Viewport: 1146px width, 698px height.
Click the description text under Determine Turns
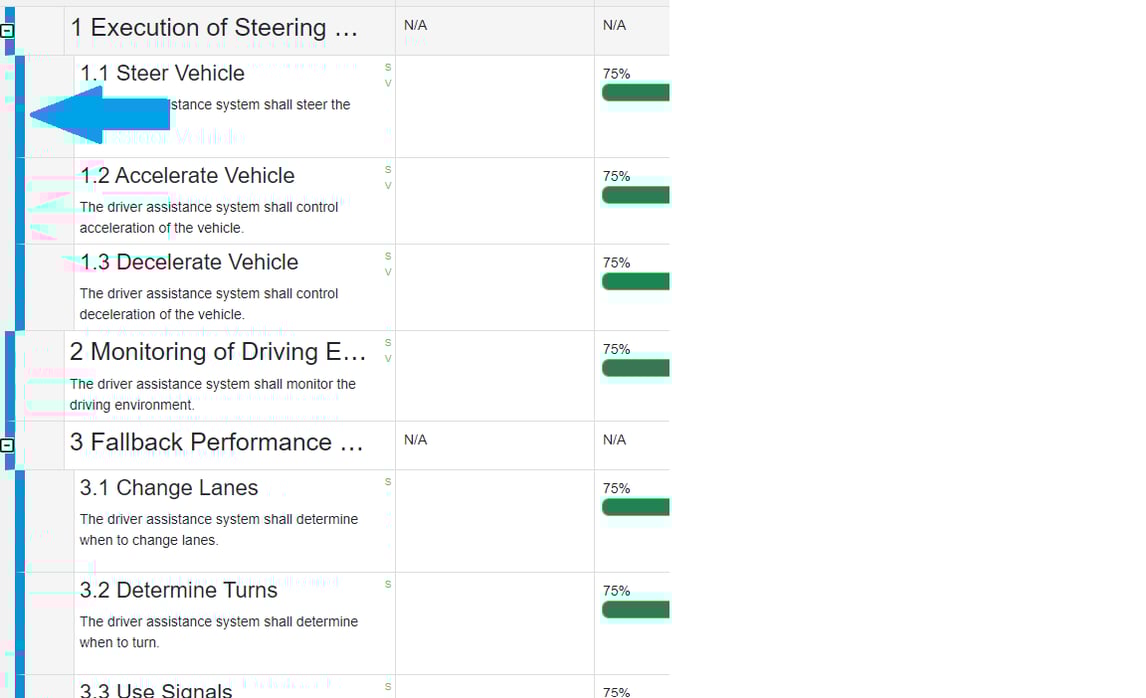coord(218,632)
